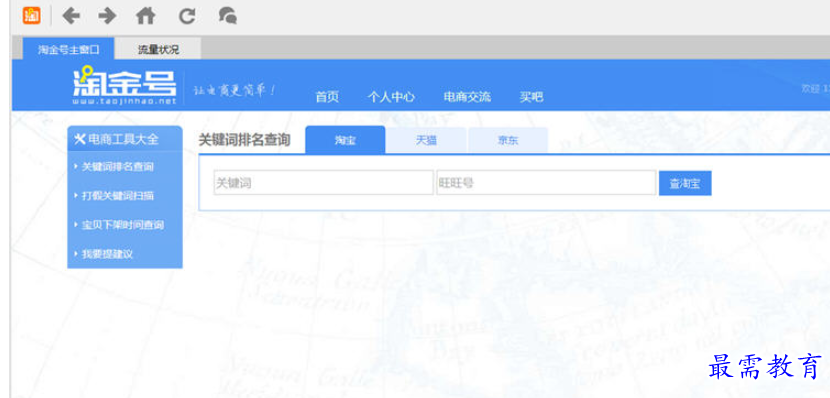Click the 让电商更简单 slogan text
This screenshot has width=830, height=398.
[234, 91]
